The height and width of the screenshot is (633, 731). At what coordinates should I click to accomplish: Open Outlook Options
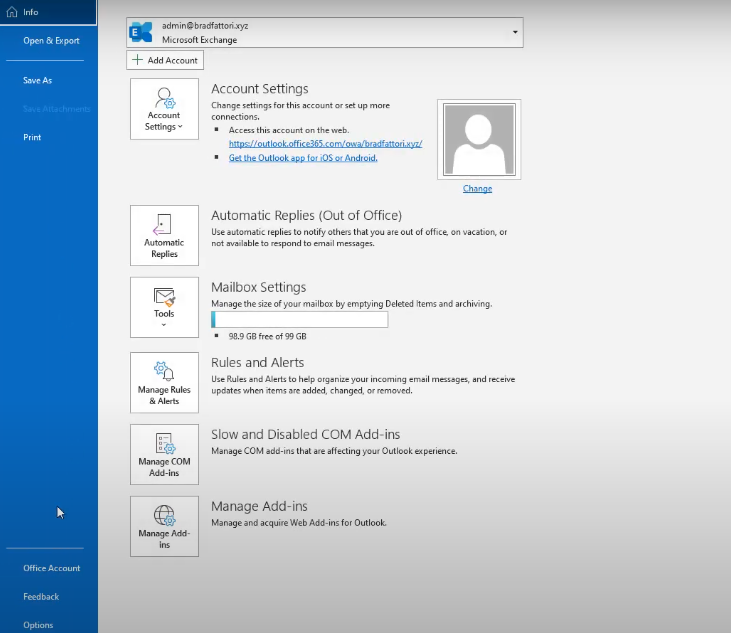click(38, 625)
